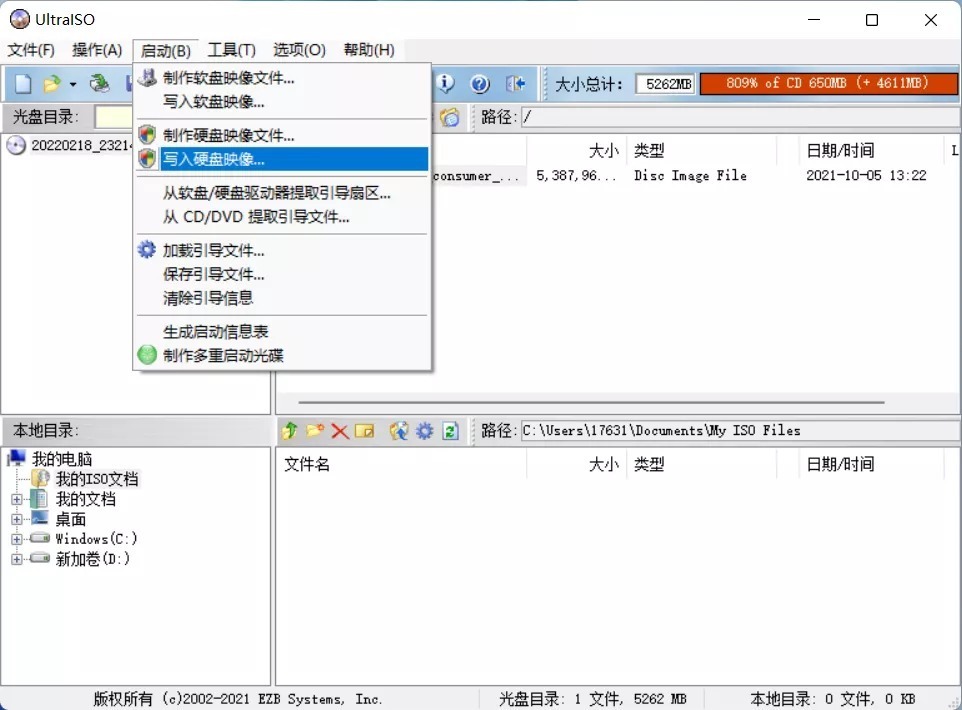Click the Exit icon next to Help
This screenshot has height=710, width=962.
click(515, 84)
